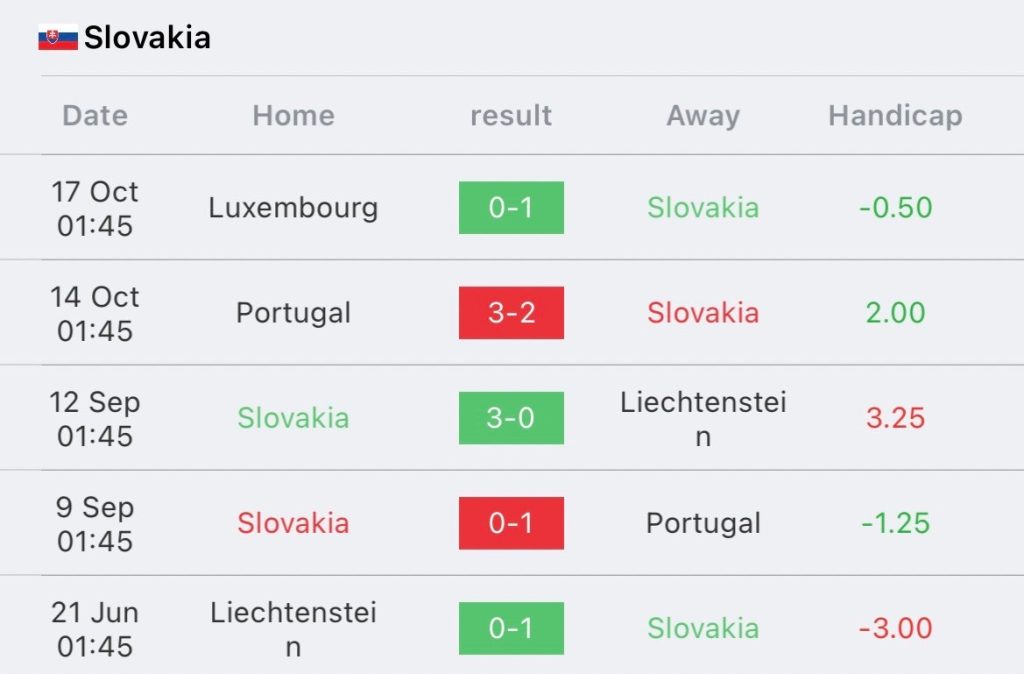Open the green 0-1 Luxembourg result badge
The height and width of the screenshot is (674, 1024).
[511, 208]
